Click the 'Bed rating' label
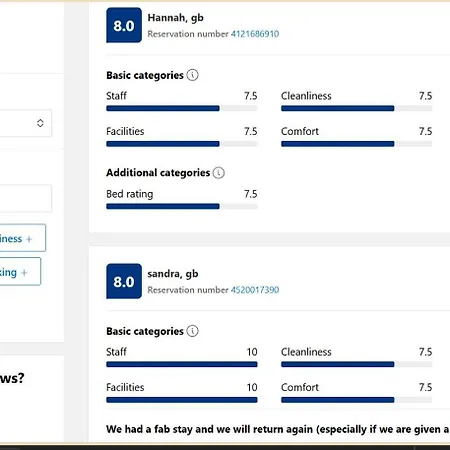This screenshot has height=450, width=450. [x=130, y=194]
